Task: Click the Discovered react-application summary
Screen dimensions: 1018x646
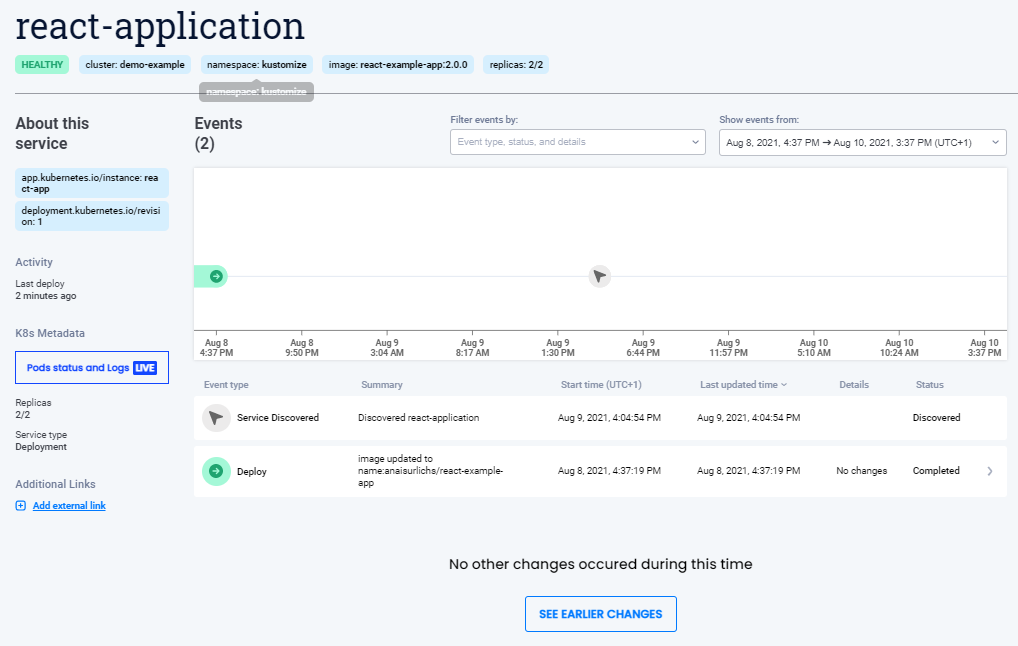Action: click(x=419, y=418)
